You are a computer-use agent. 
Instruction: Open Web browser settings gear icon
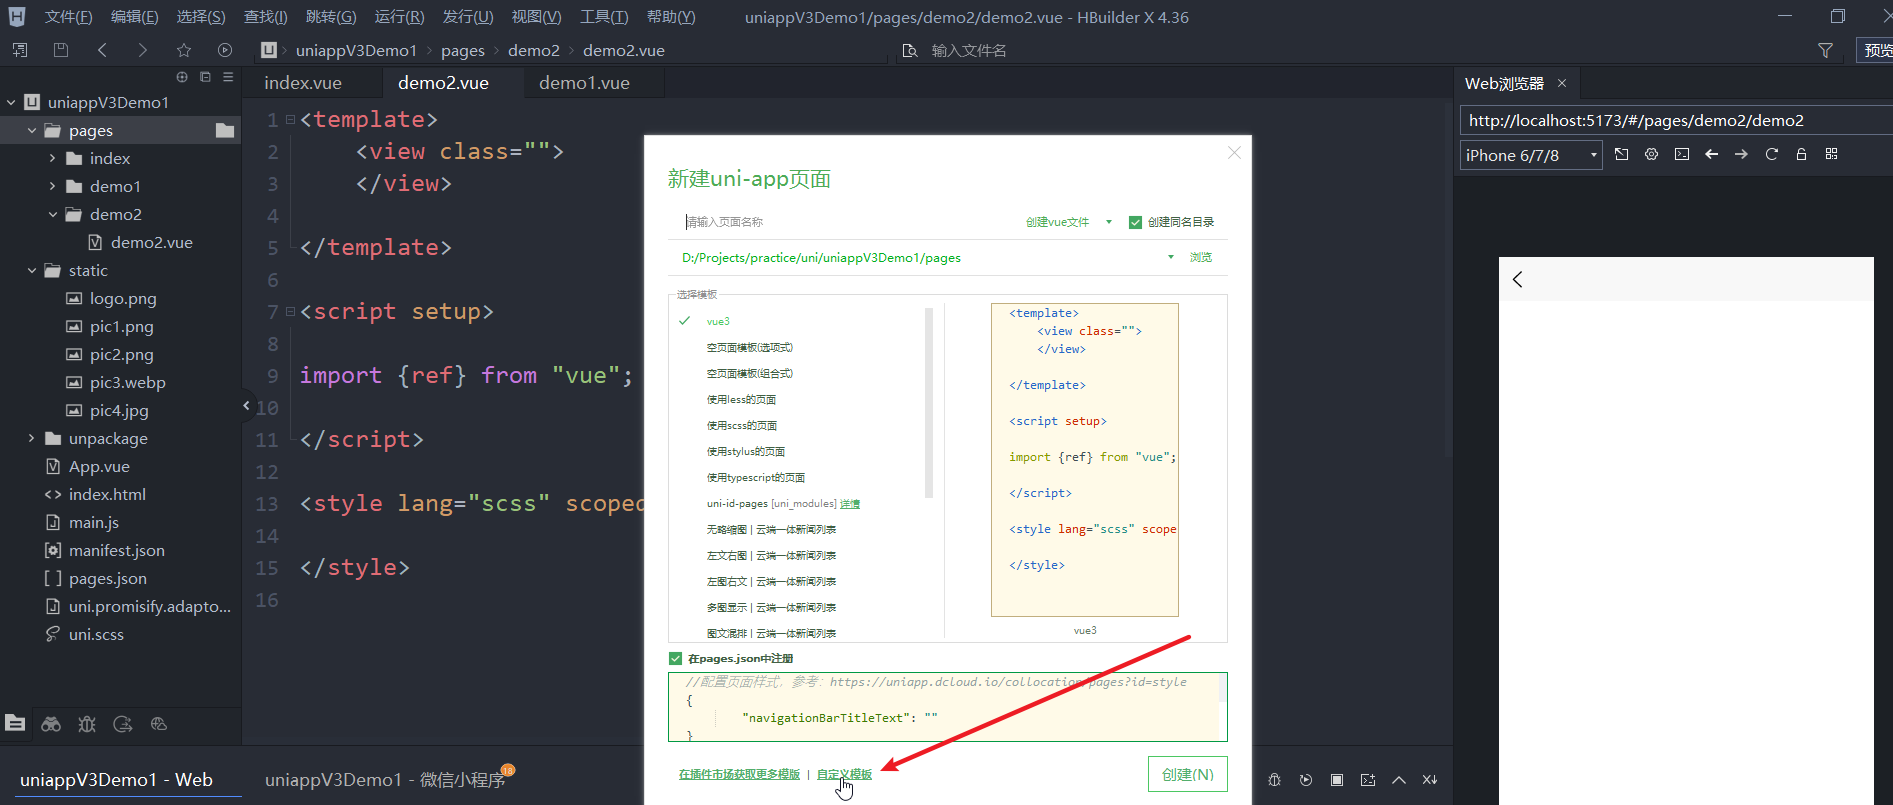coord(1652,154)
